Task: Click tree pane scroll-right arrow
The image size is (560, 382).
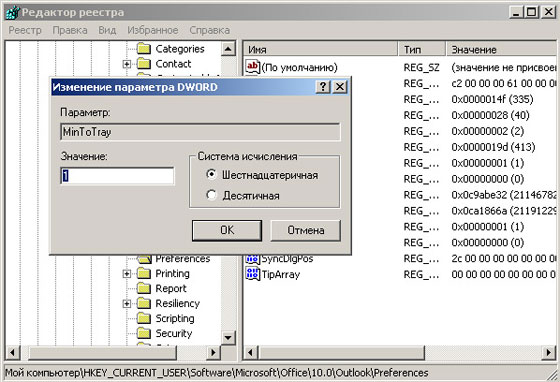Action: (x=214, y=353)
